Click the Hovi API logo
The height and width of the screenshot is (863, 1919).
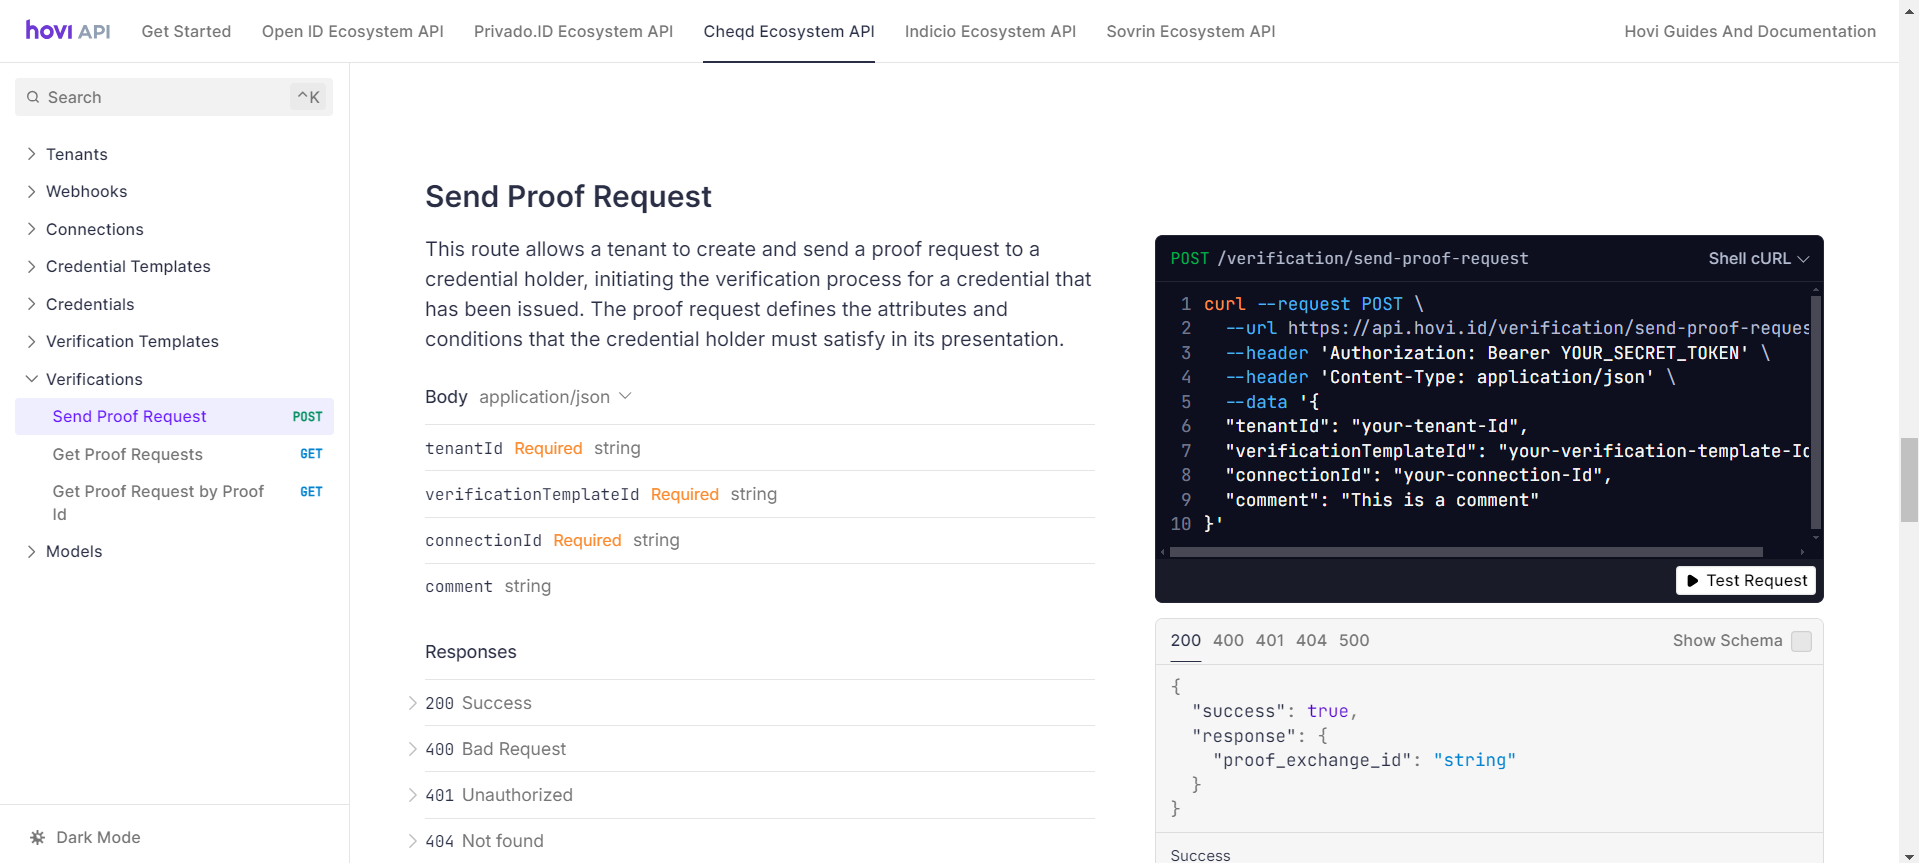(68, 31)
